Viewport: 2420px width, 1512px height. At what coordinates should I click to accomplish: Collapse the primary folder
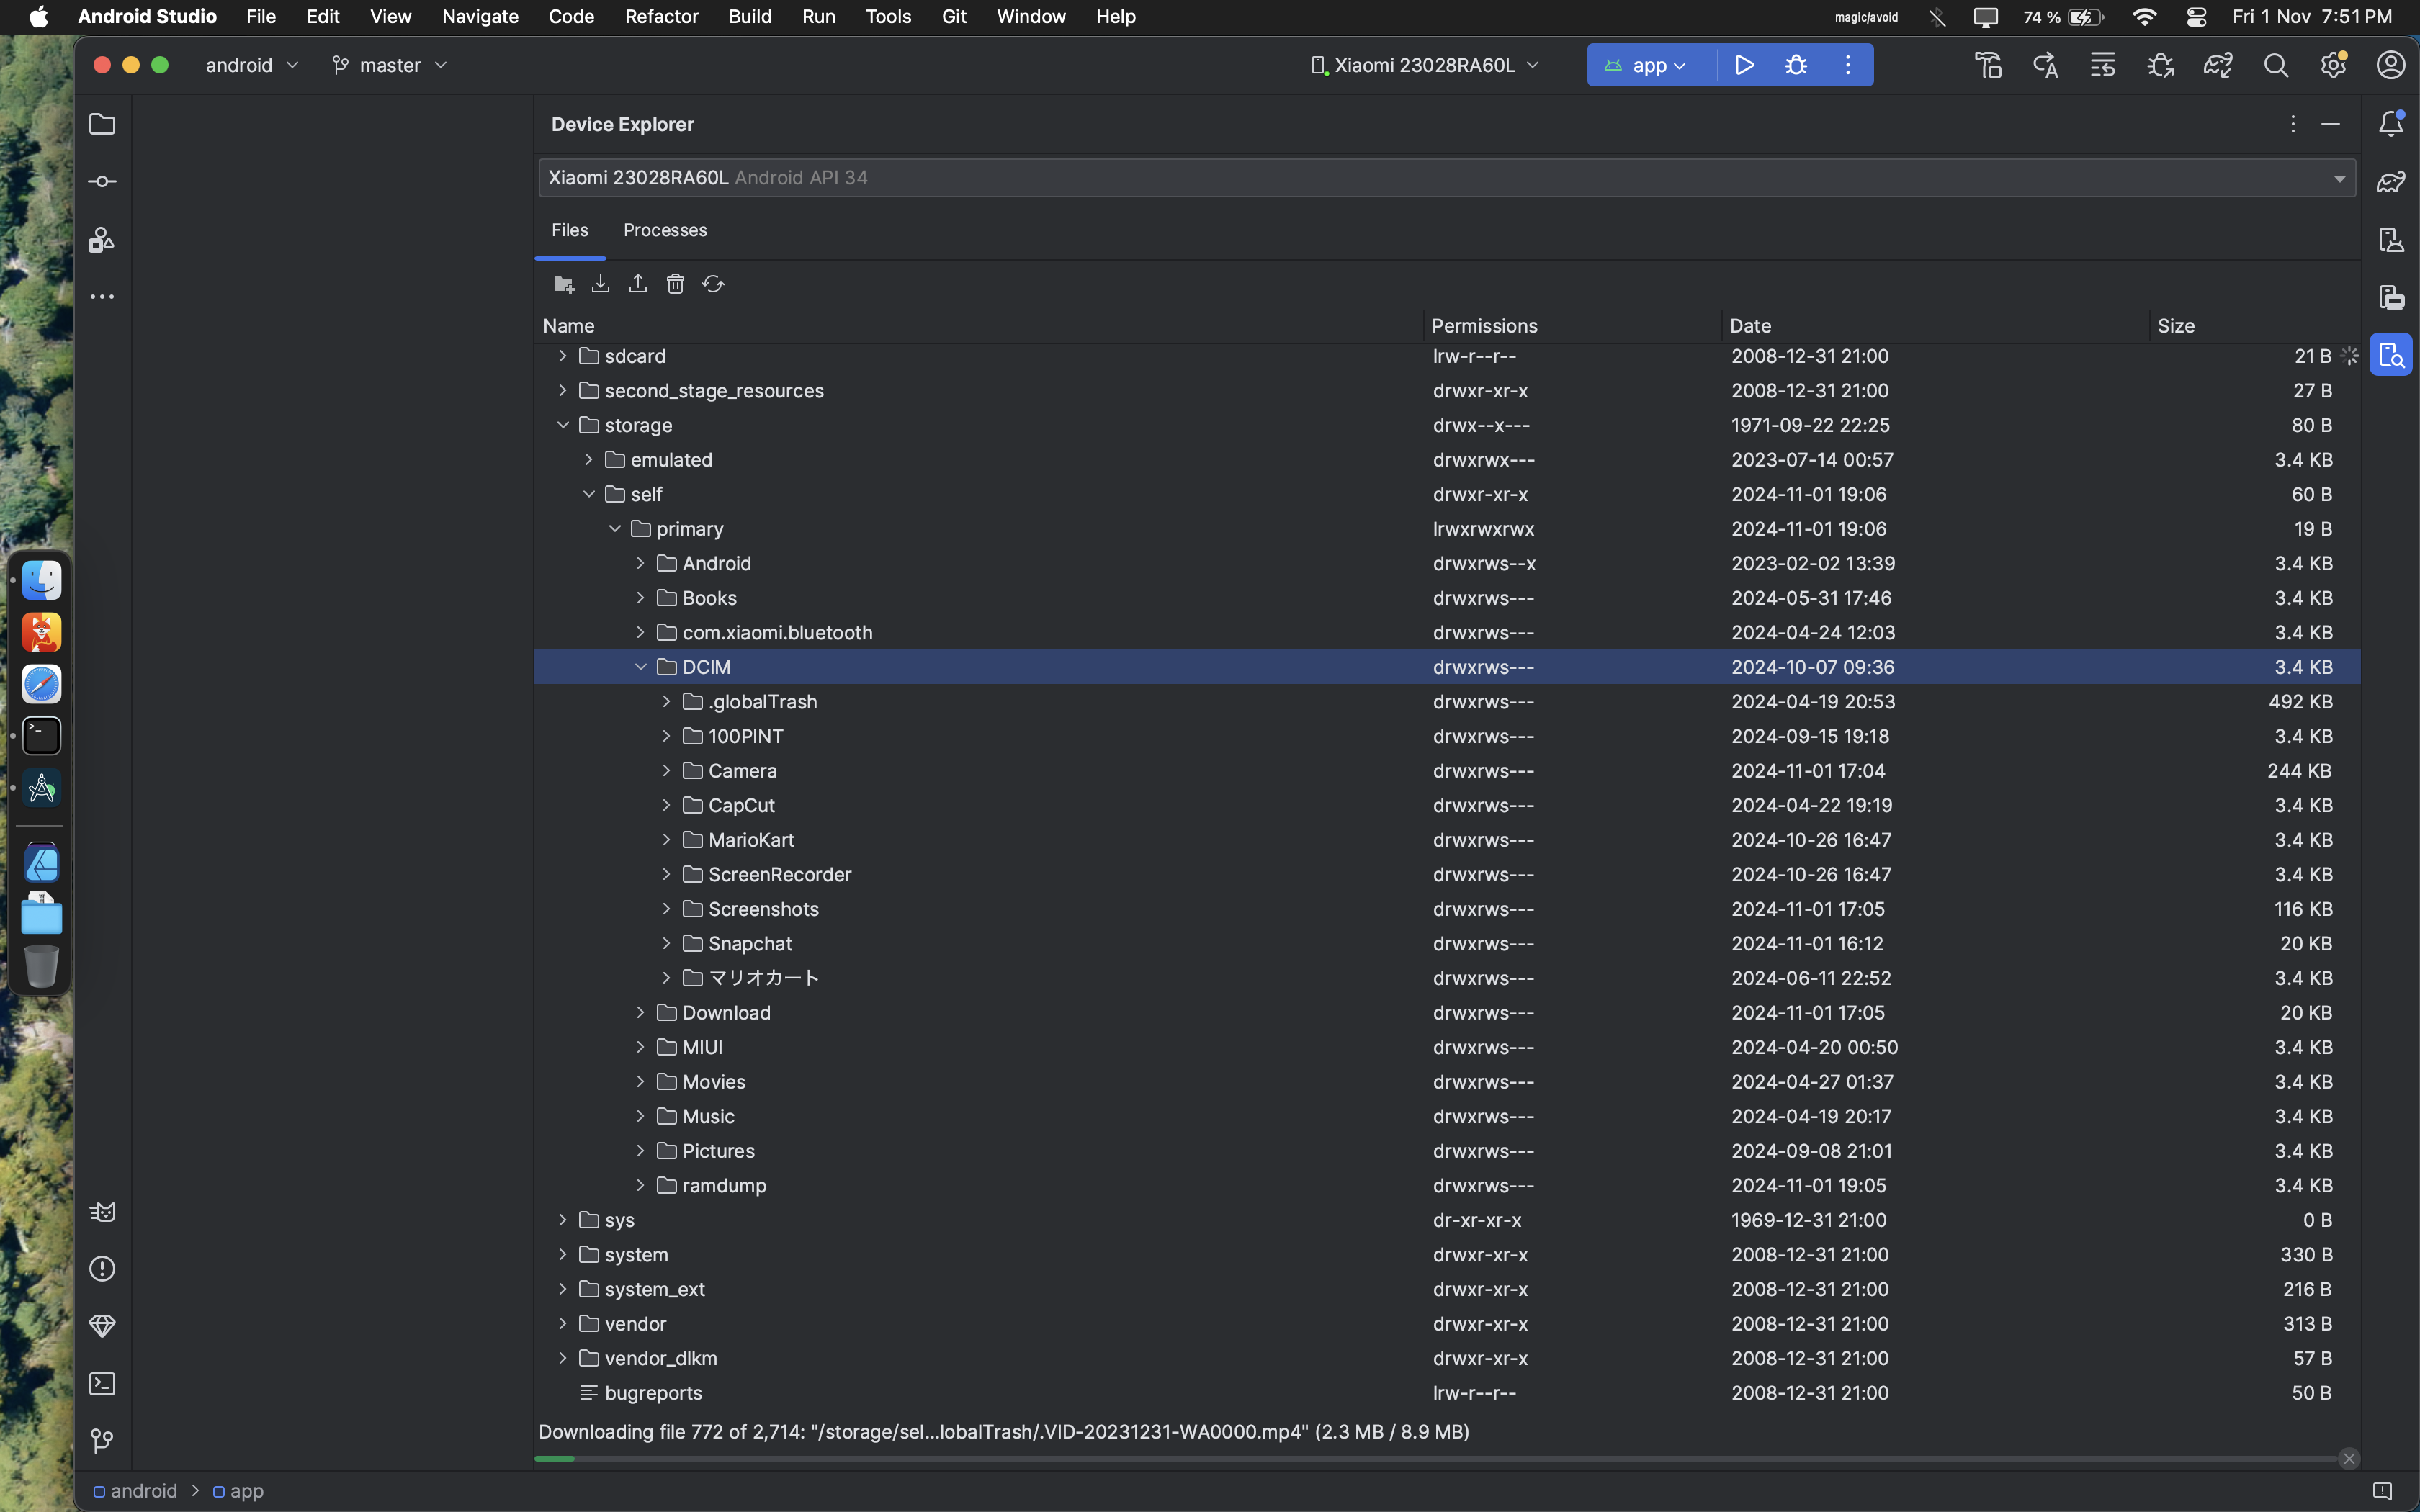(x=615, y=529)
